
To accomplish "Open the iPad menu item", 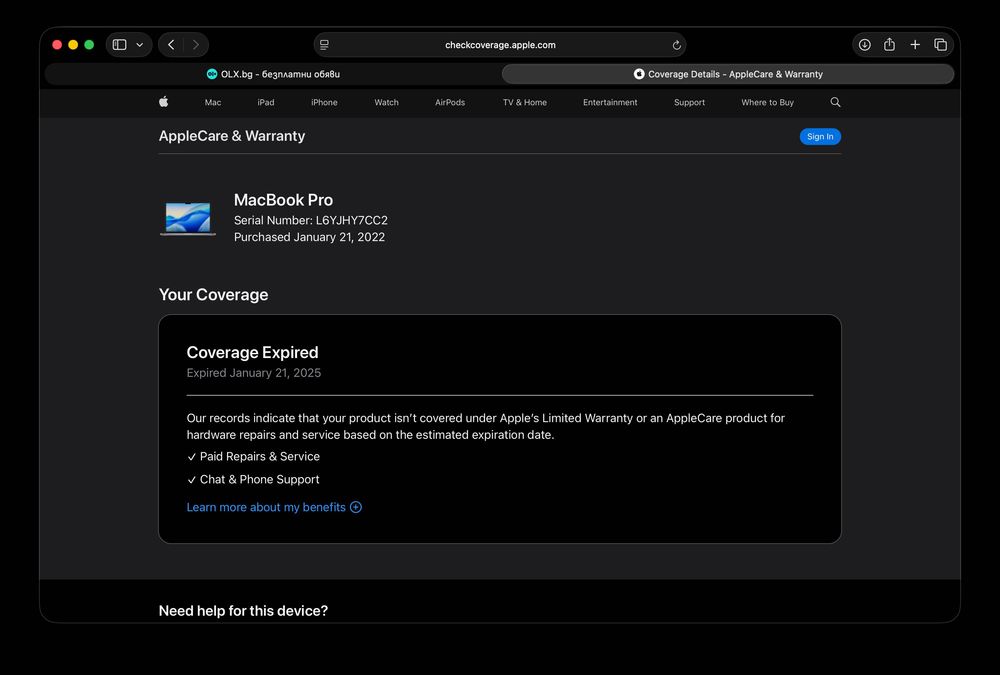I will (266, 102).
